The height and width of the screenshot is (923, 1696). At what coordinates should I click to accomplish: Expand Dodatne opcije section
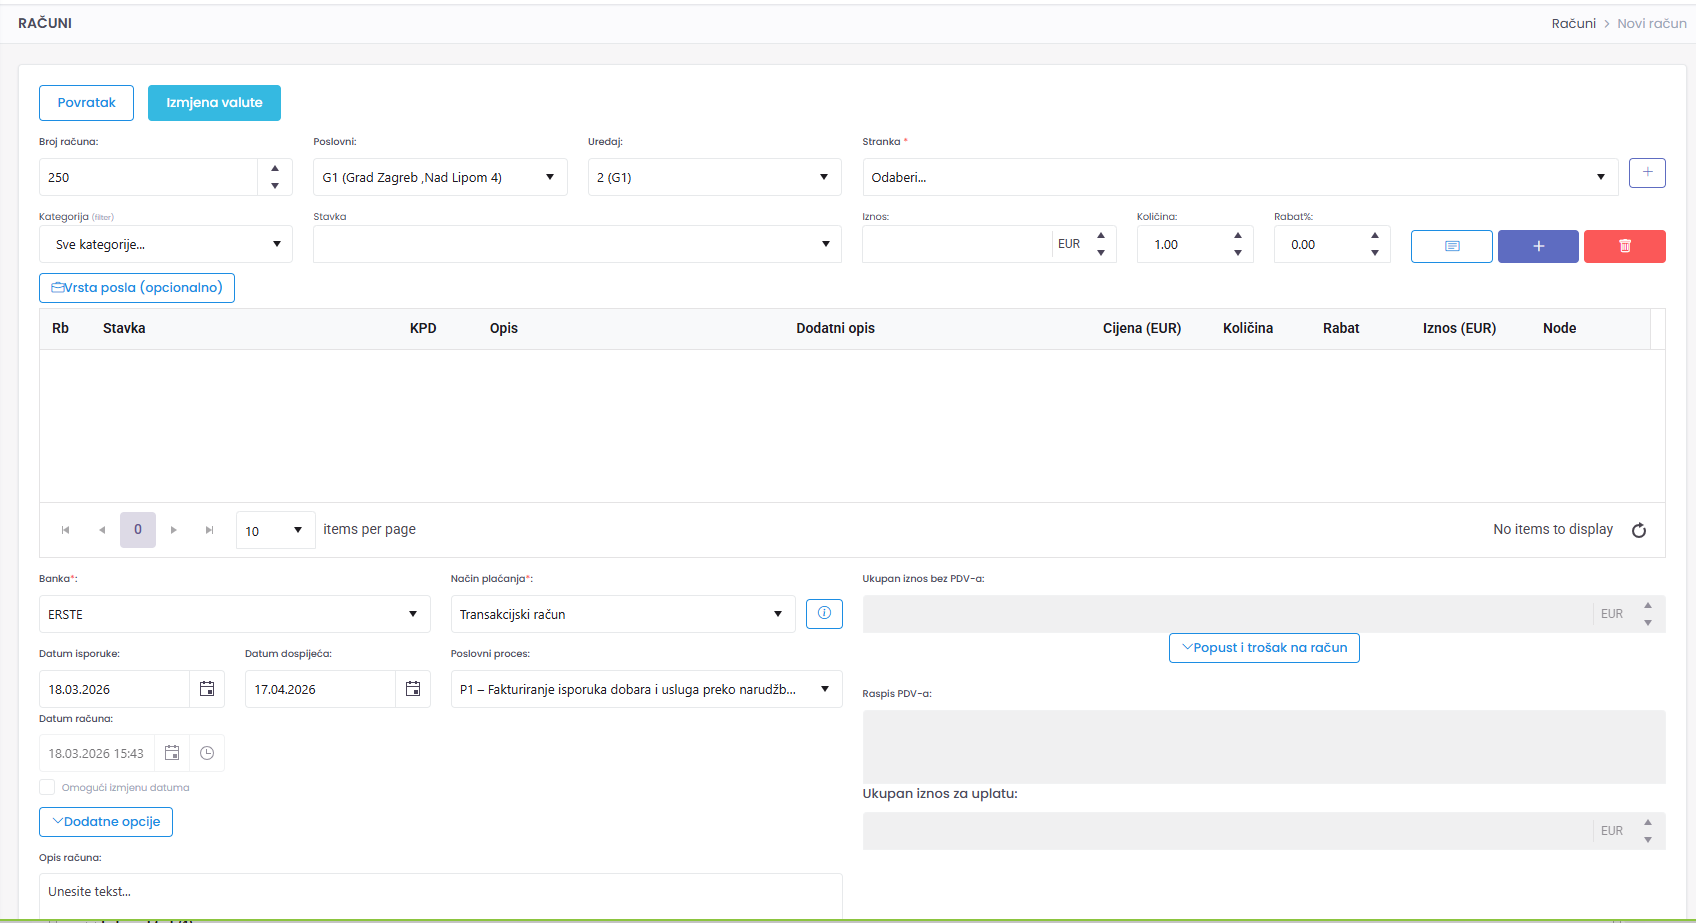(x=106, y=822)
